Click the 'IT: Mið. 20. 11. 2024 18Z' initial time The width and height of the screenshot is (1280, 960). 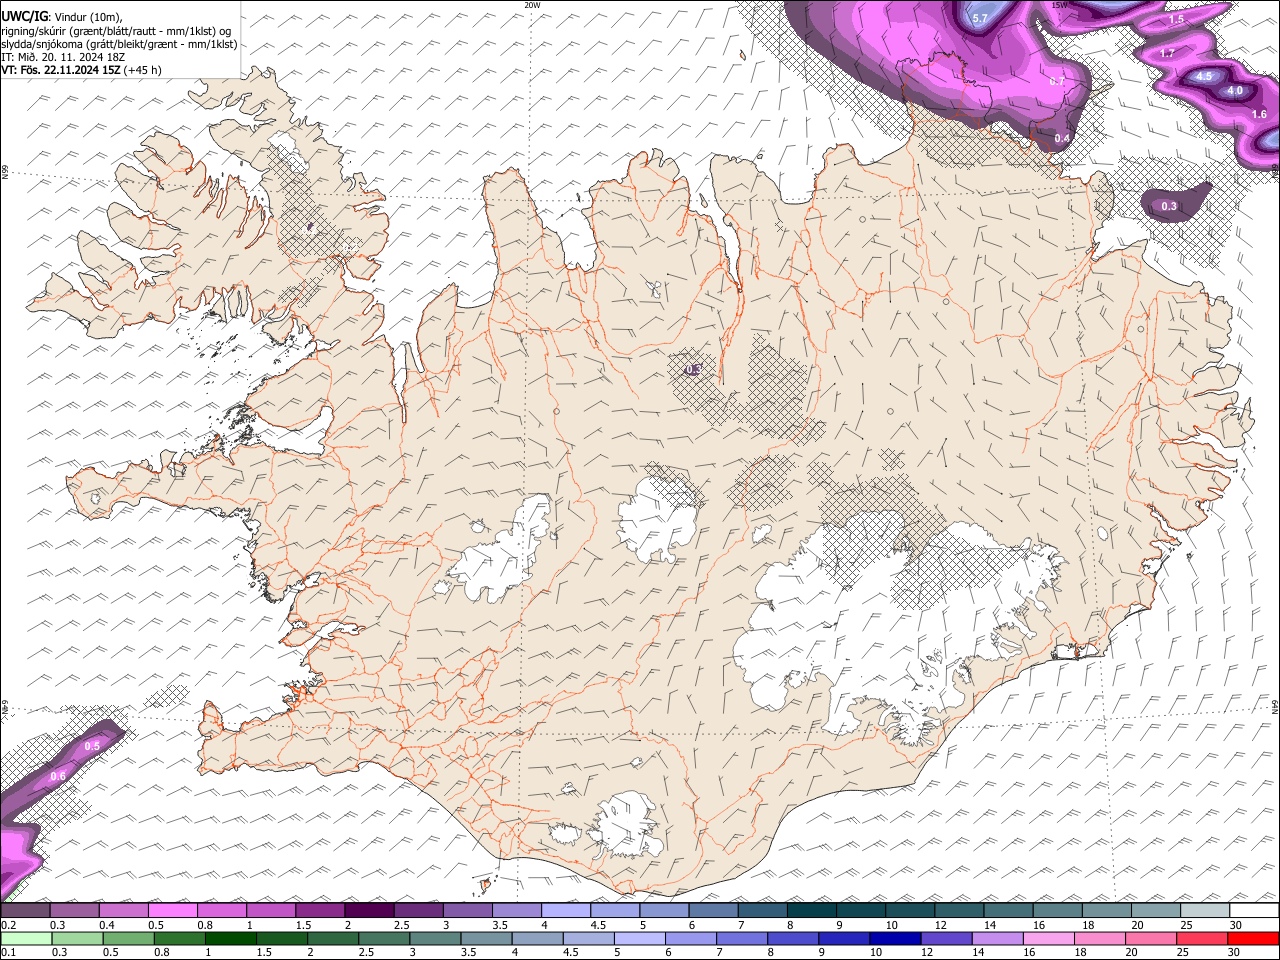(63, 57)
